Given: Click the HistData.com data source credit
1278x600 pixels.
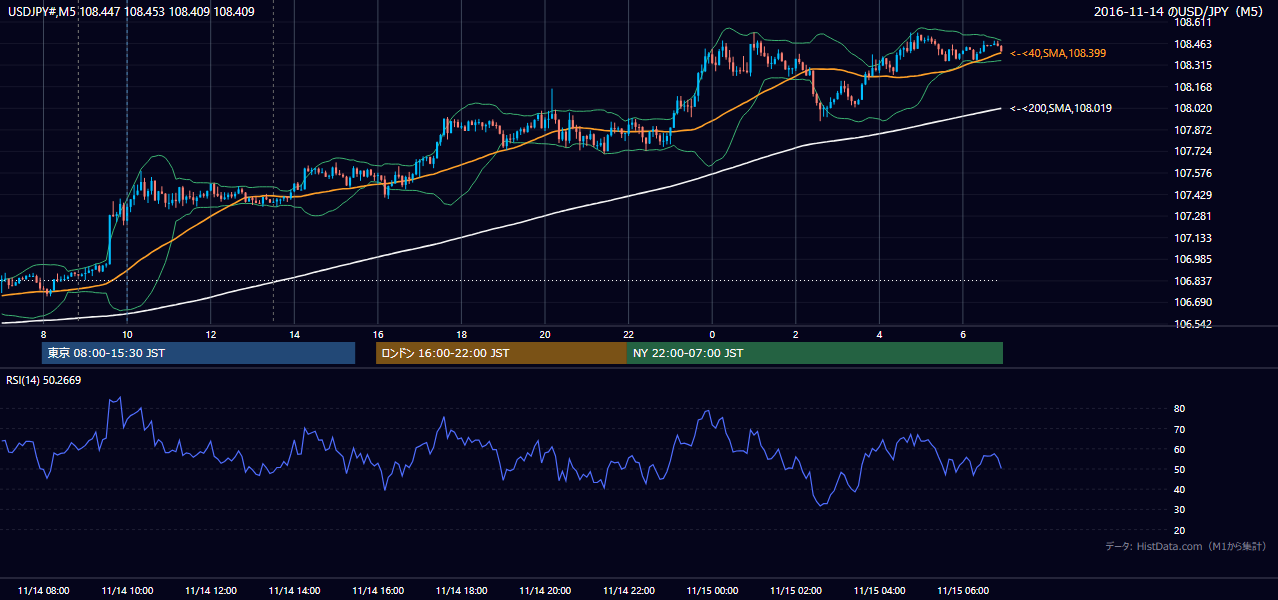Looking at the screenshot, I should click(1186, 546).
